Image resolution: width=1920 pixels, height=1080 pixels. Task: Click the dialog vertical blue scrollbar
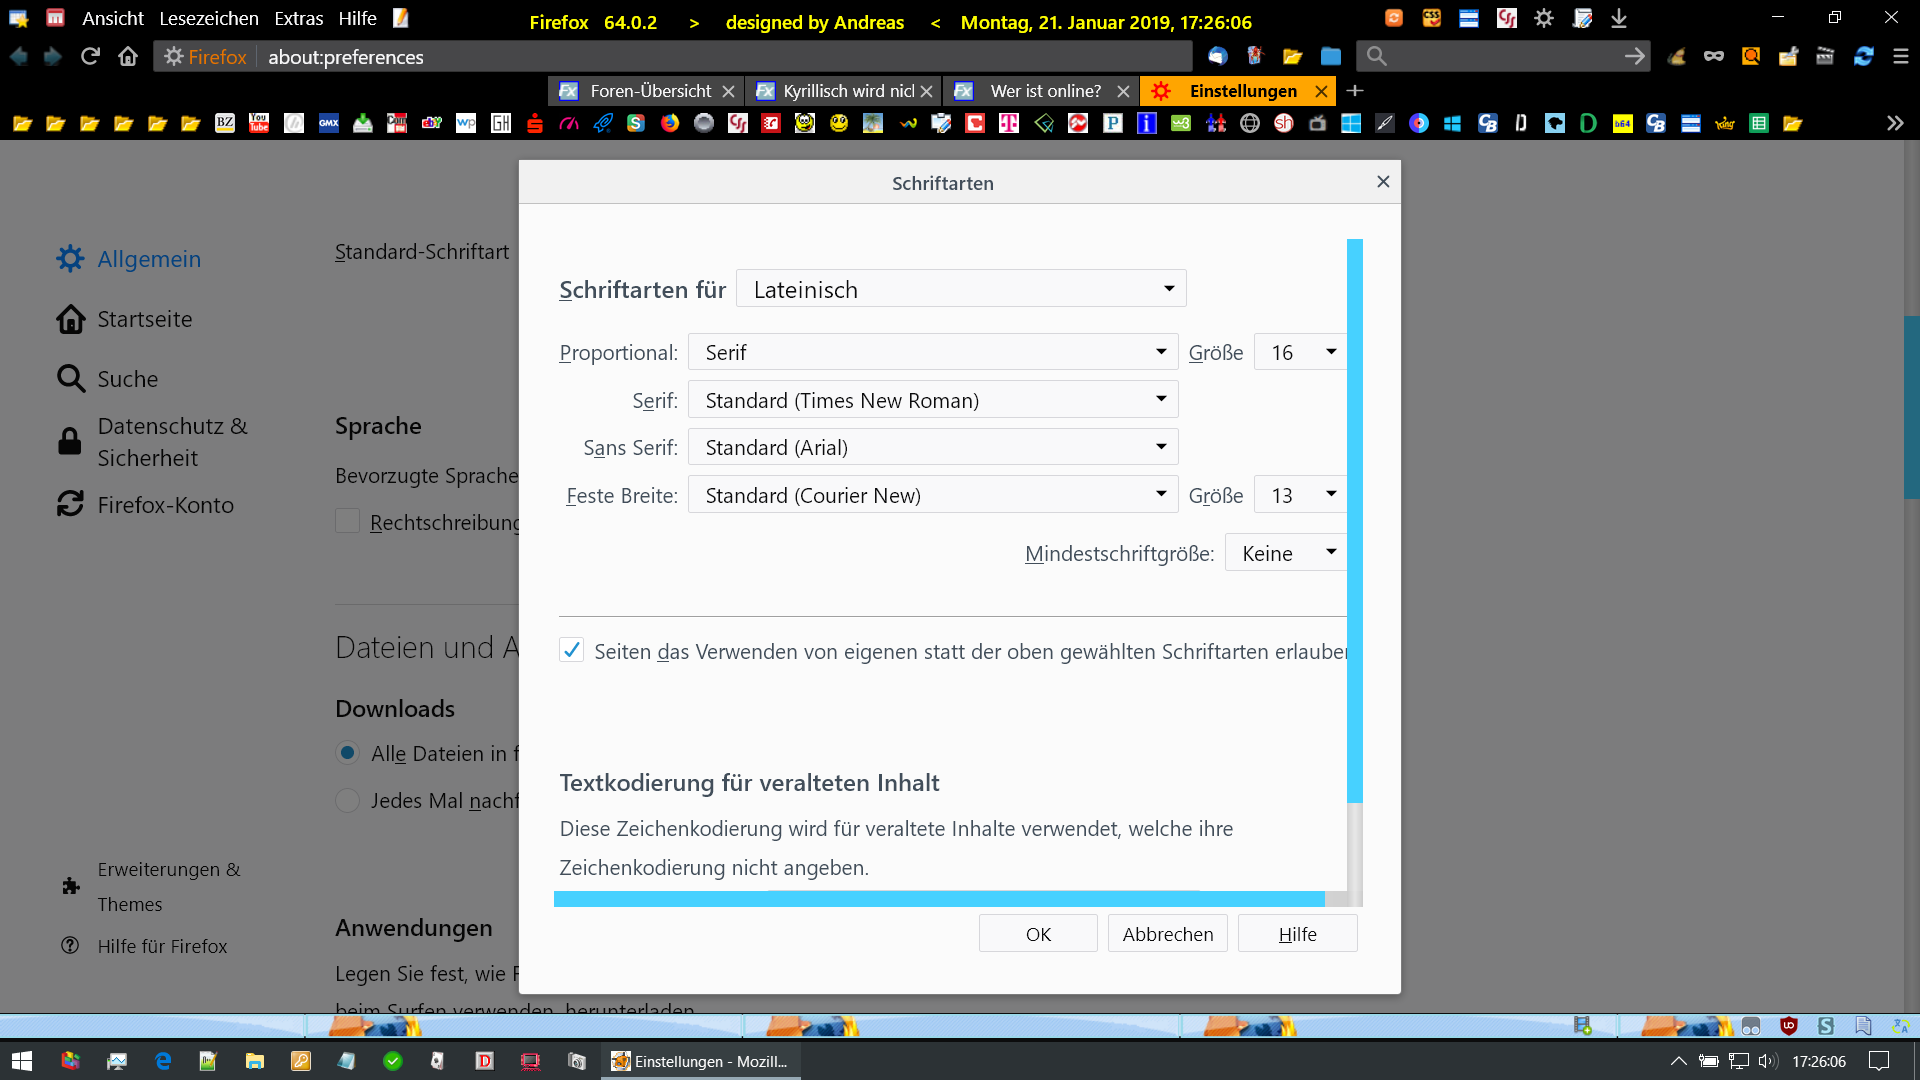(x=1354, y=520)
